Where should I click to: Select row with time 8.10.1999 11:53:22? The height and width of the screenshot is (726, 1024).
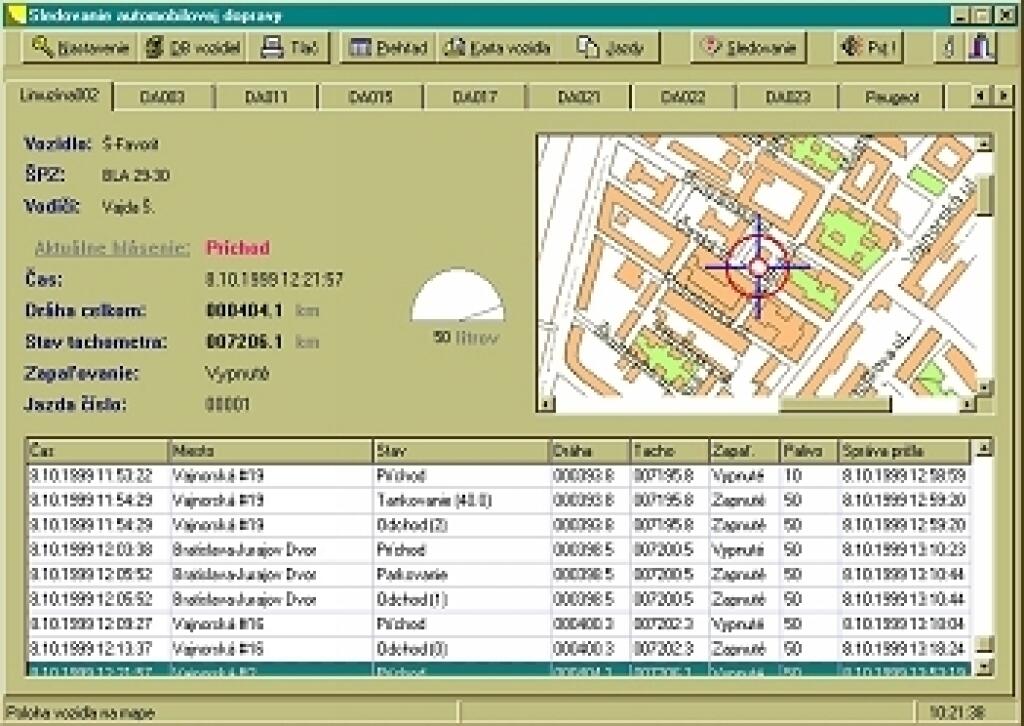click(499, 476)
